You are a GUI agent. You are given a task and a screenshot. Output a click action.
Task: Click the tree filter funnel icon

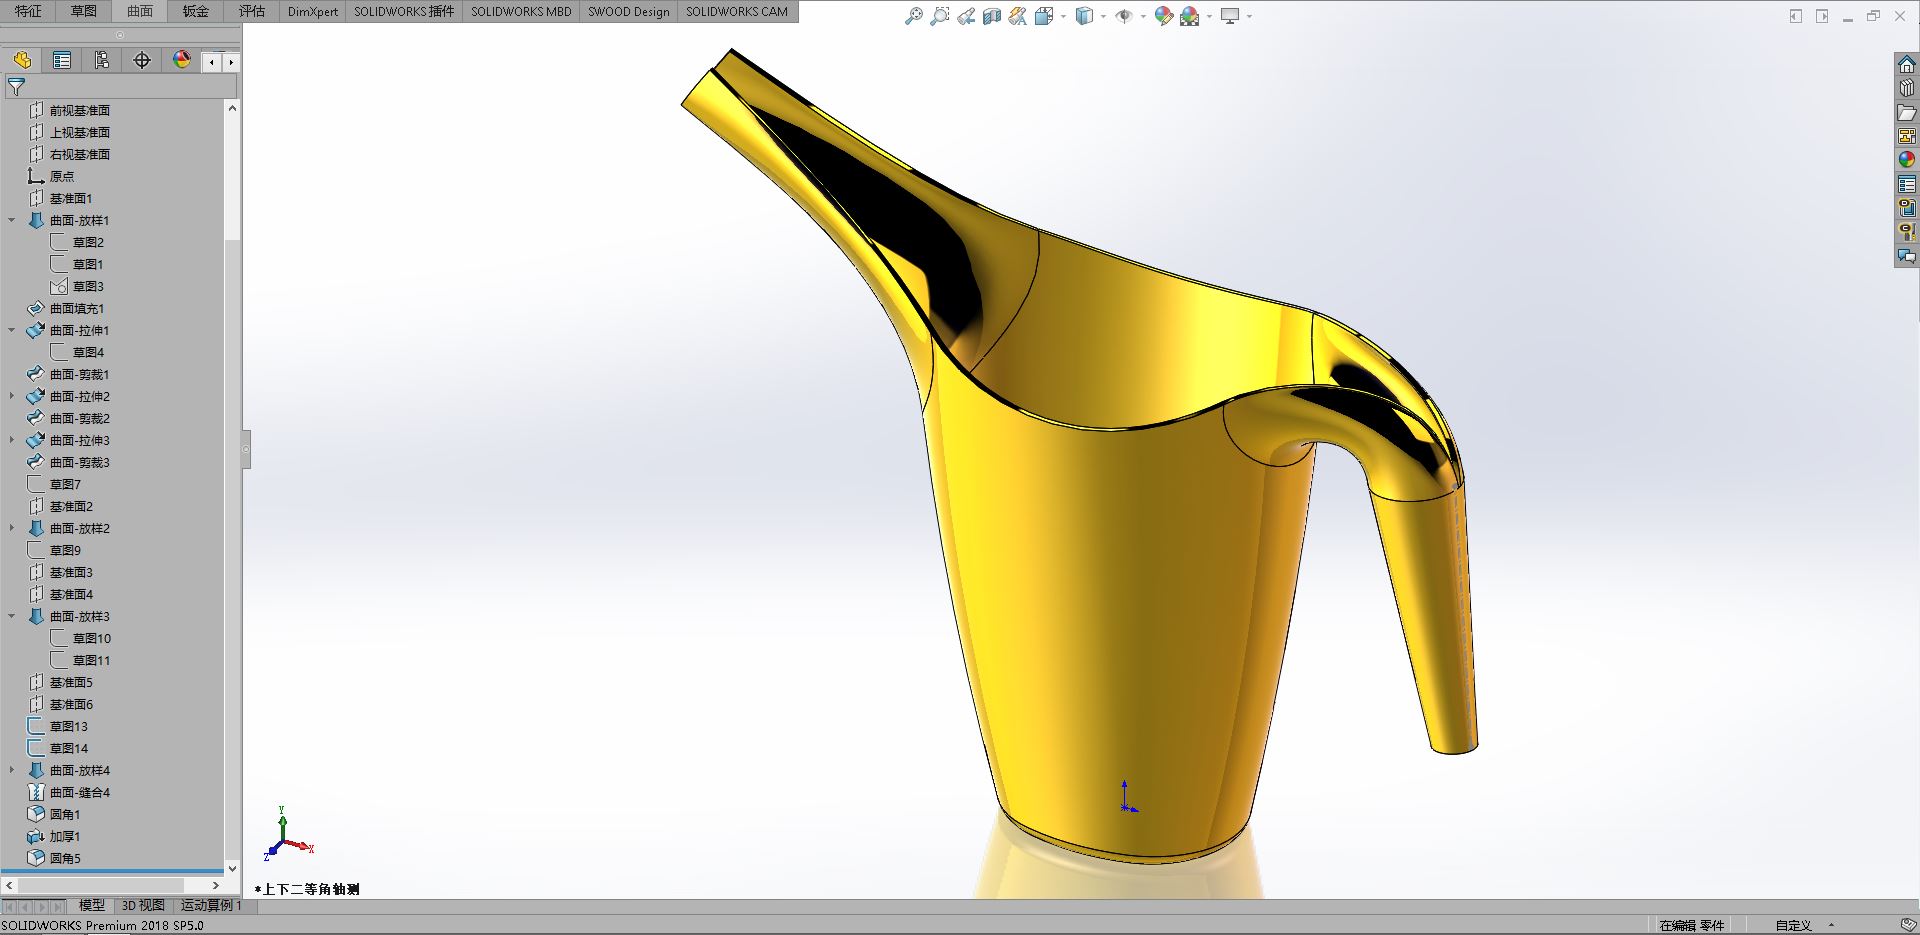pyautogui.click(x=16, y=87)
